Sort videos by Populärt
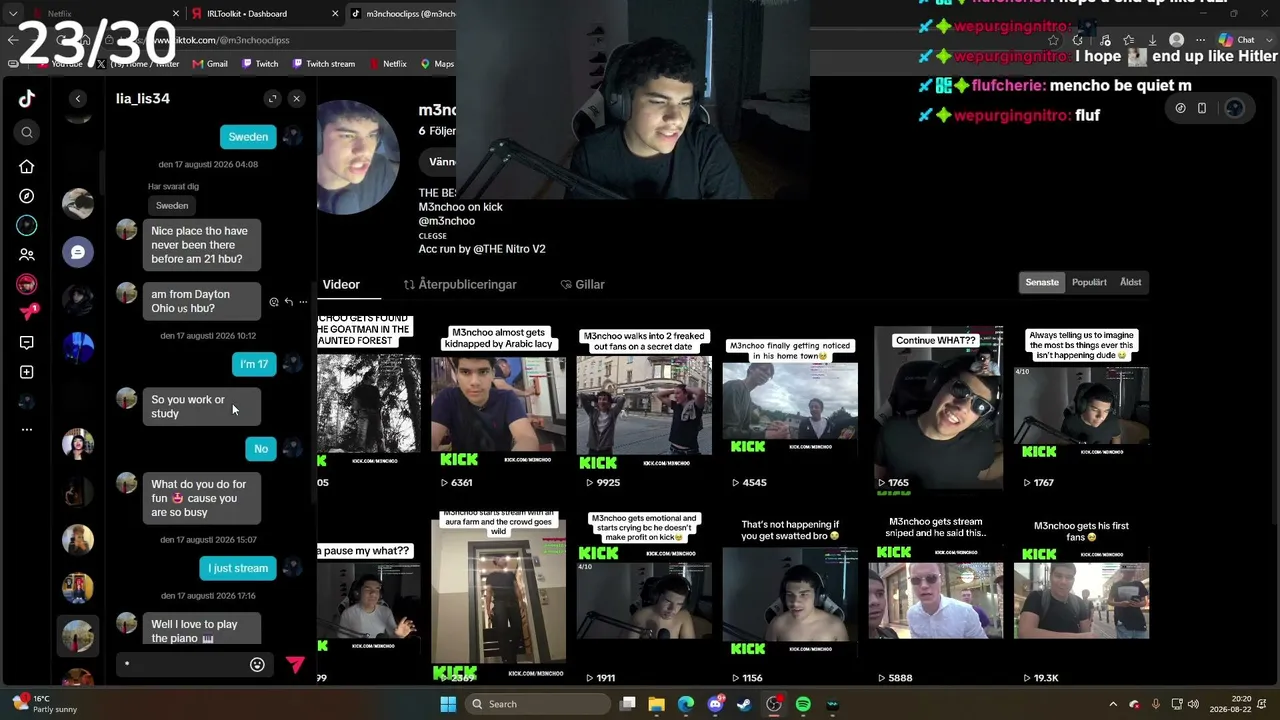The height and width of the screenshot is (720, 1280). (1089, 282)
